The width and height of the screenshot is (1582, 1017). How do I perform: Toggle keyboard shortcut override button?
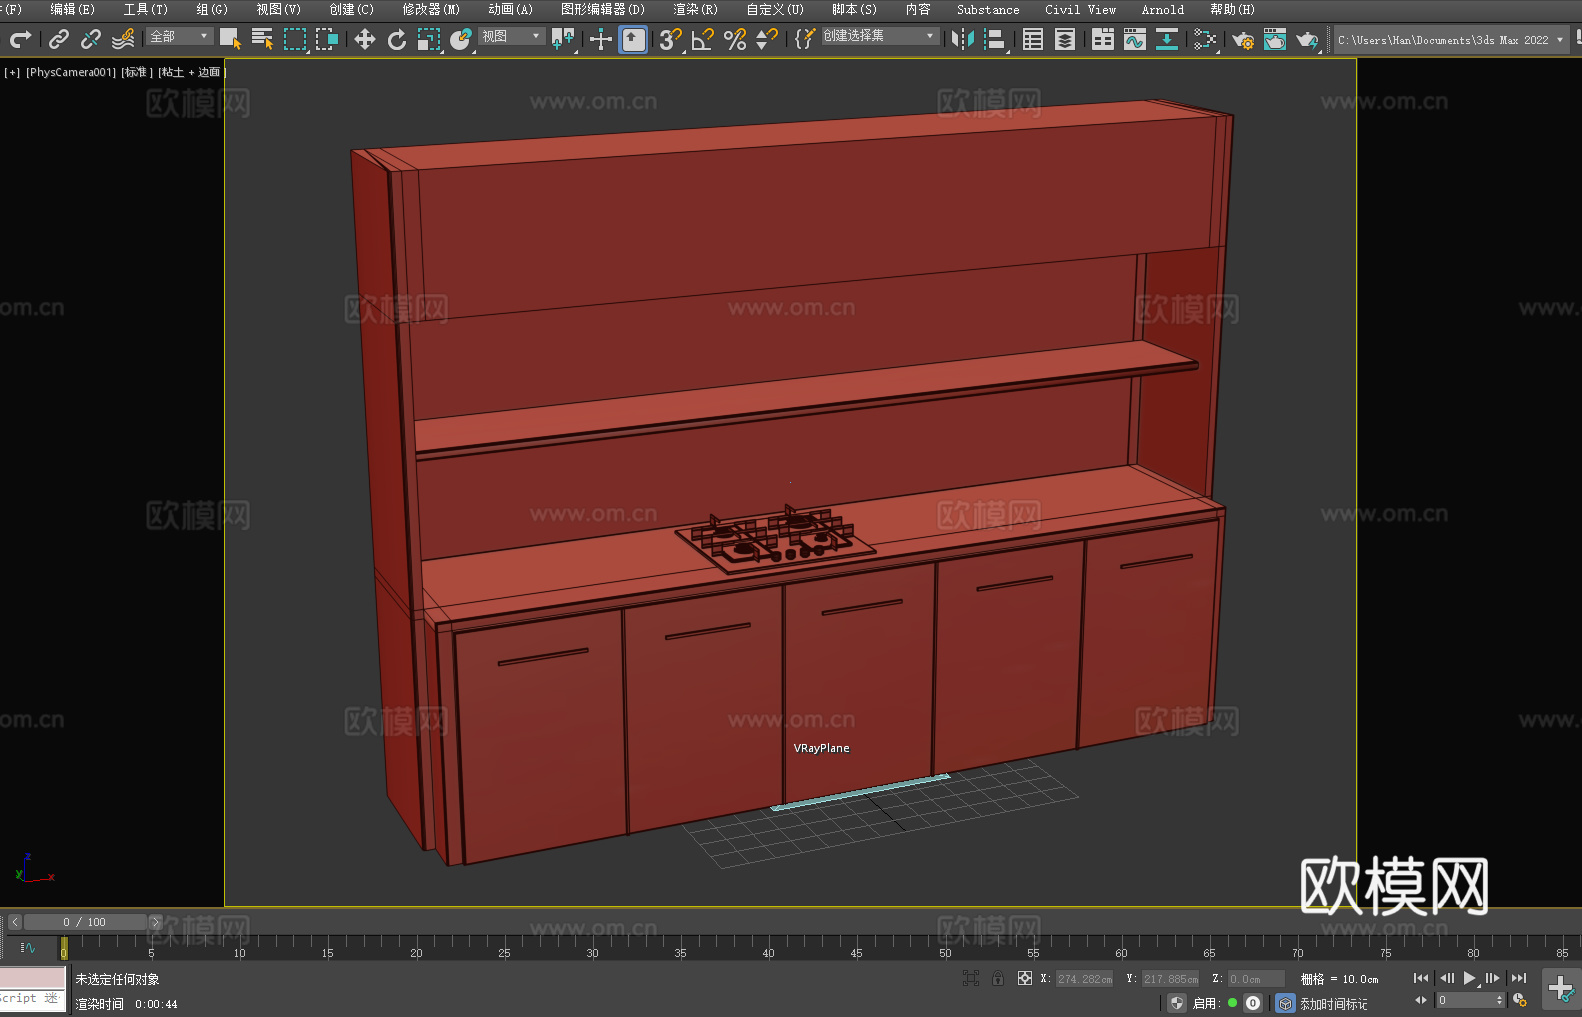tap(633, 39)
